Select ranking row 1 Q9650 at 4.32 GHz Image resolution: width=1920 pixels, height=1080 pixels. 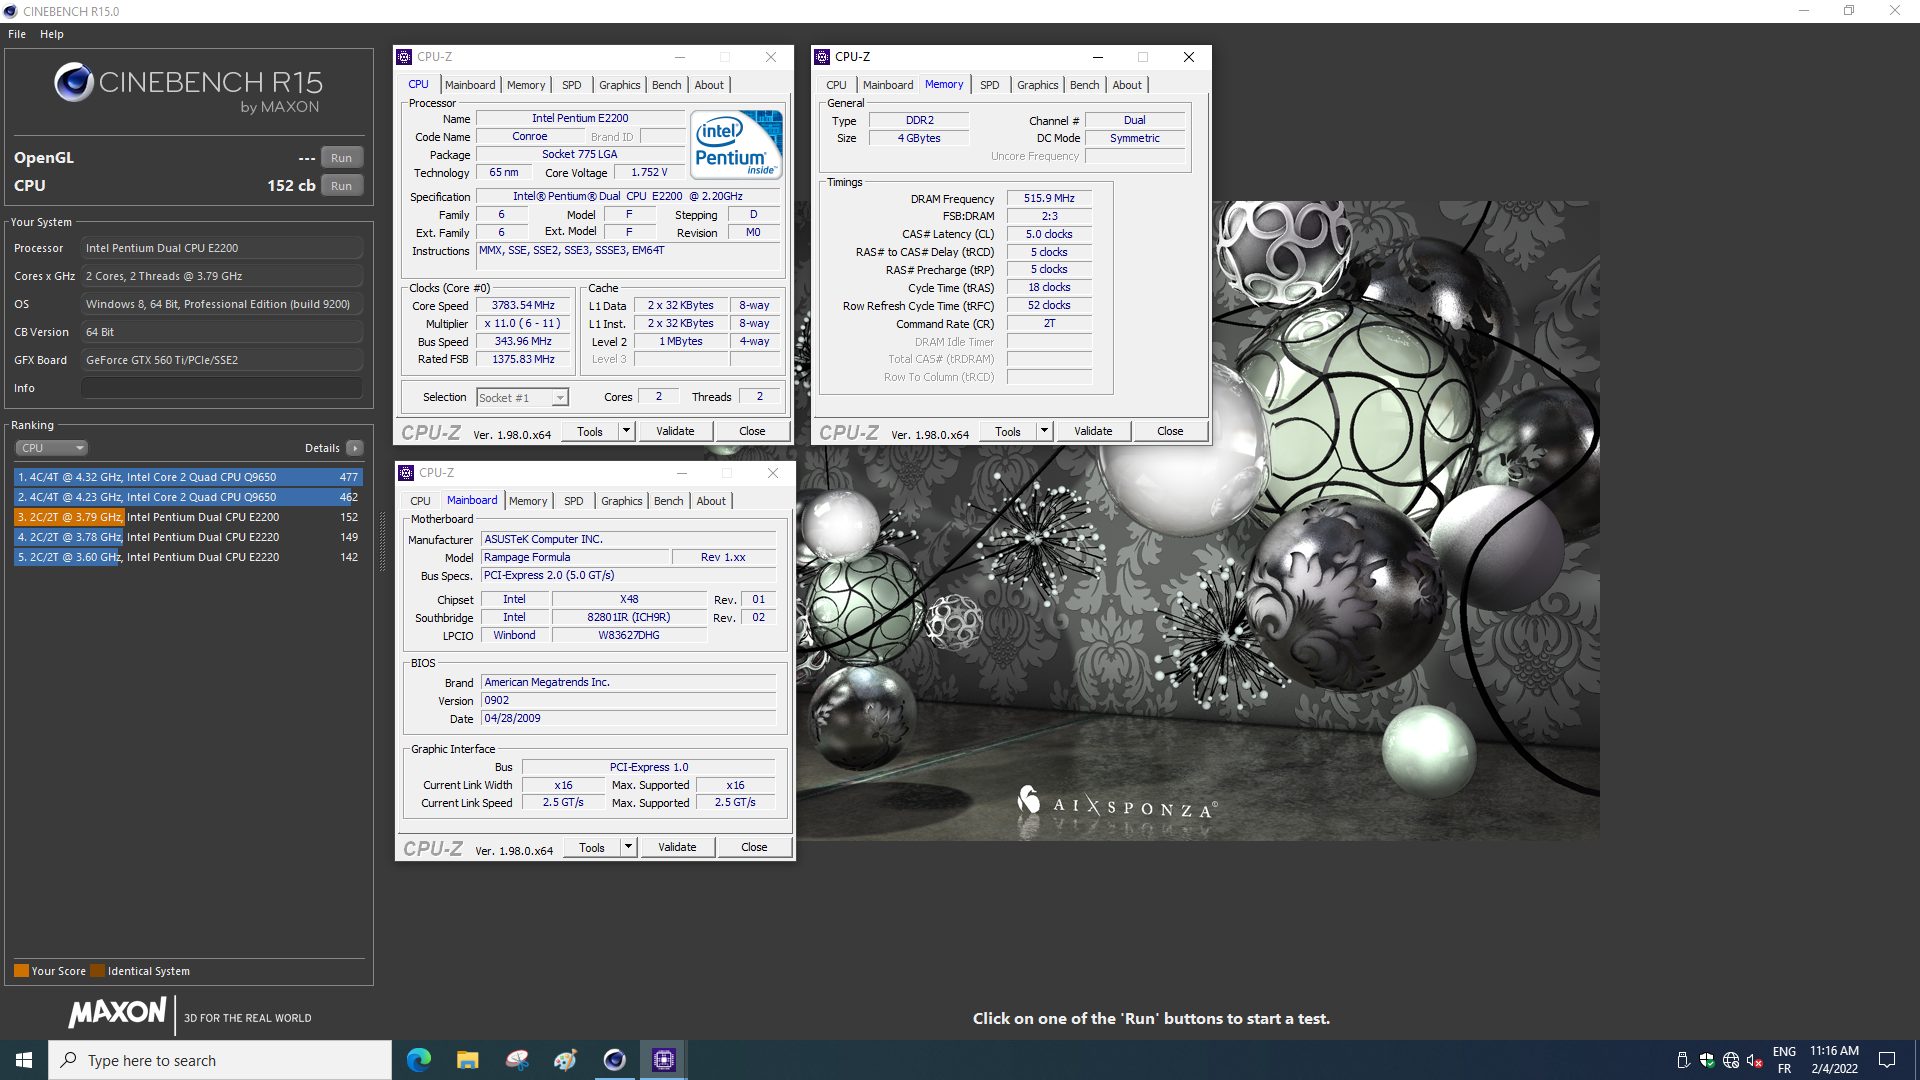pos(188,477)
